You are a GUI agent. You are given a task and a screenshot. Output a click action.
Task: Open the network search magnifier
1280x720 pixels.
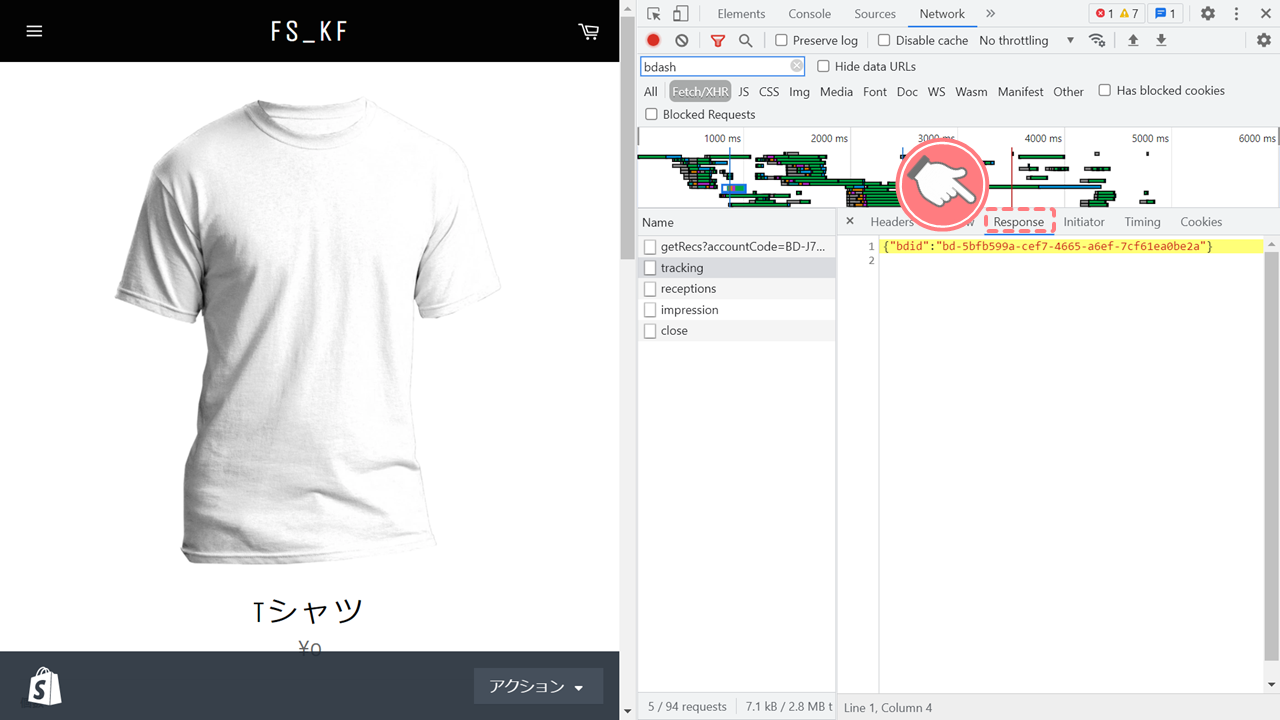[x=745, y=40]
